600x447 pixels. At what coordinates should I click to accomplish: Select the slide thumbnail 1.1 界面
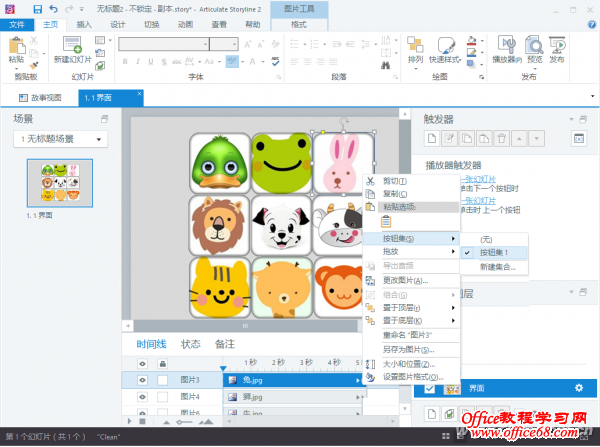pos(60,183)
